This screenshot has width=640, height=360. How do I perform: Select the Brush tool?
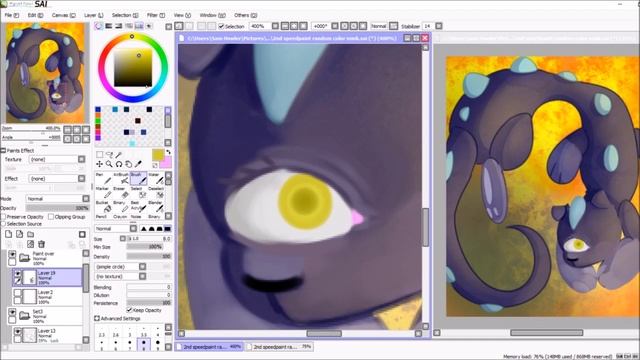click(138, 178)
